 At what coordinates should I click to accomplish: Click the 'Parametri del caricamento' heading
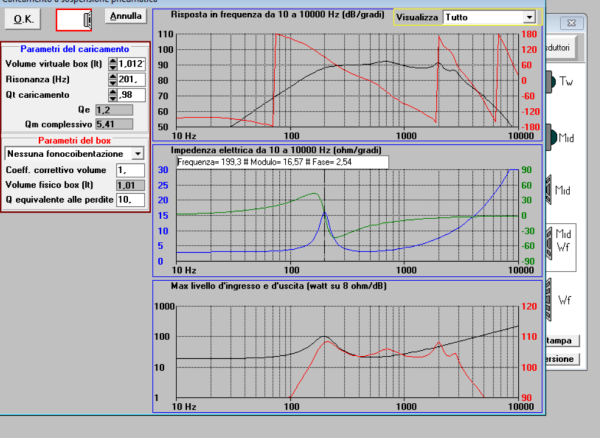pos(75,49)
